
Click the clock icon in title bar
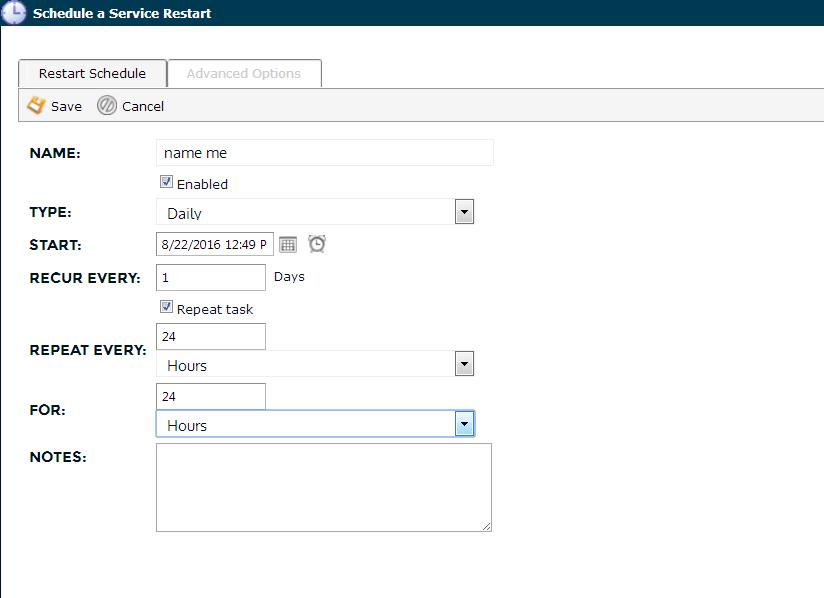pyautogui.click(x=14, y=13)
